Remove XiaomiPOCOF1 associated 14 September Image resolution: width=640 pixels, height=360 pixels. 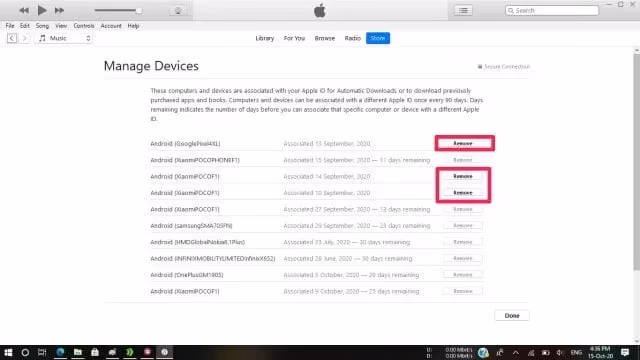463,176
